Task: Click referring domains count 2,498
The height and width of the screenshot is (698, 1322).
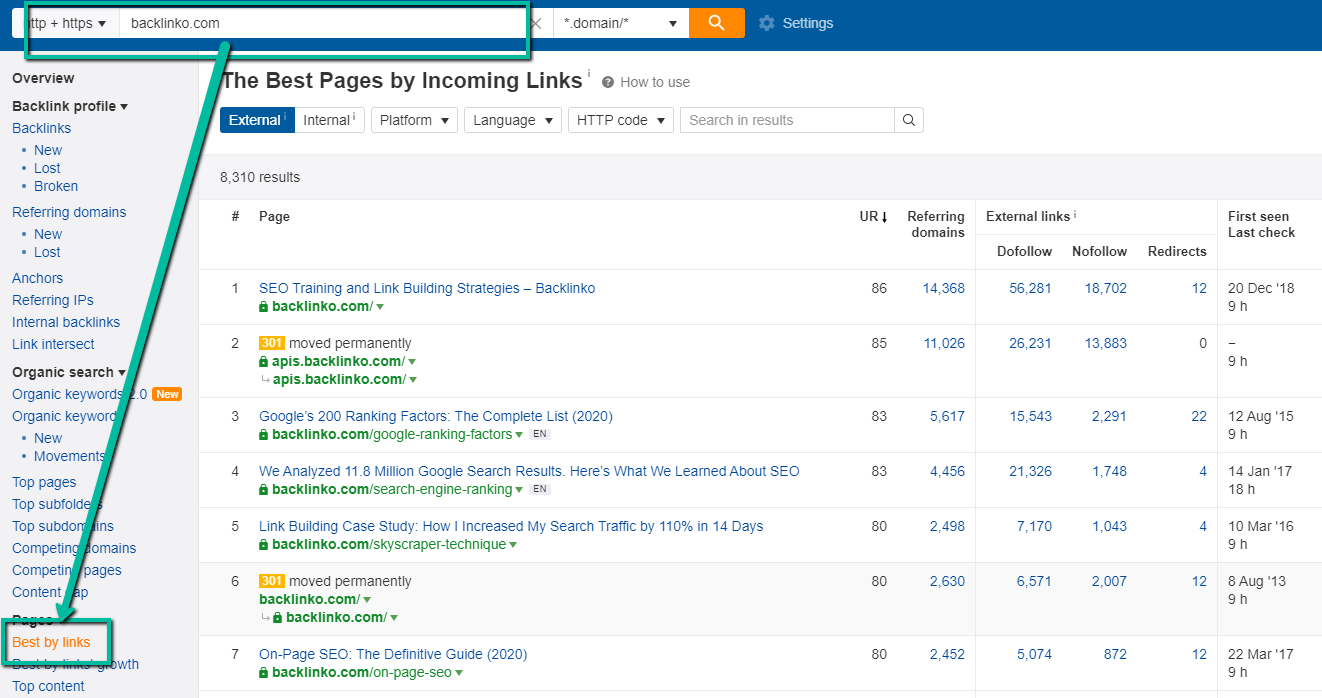Action: click(947, 526)
